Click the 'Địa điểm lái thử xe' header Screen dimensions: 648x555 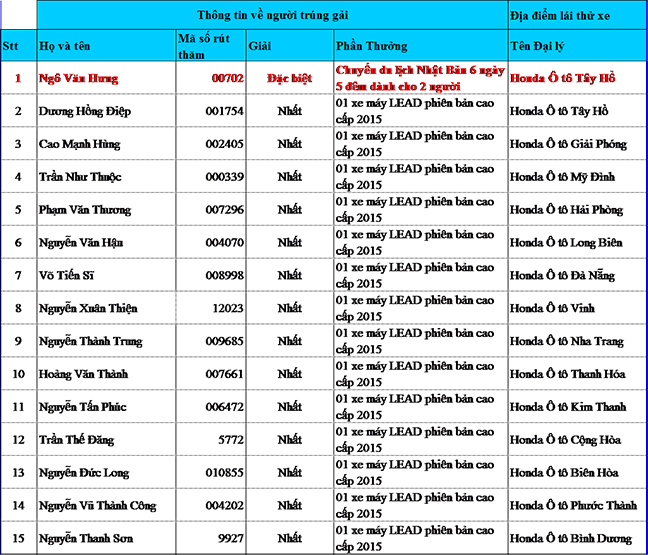click(x=578, y=15)
